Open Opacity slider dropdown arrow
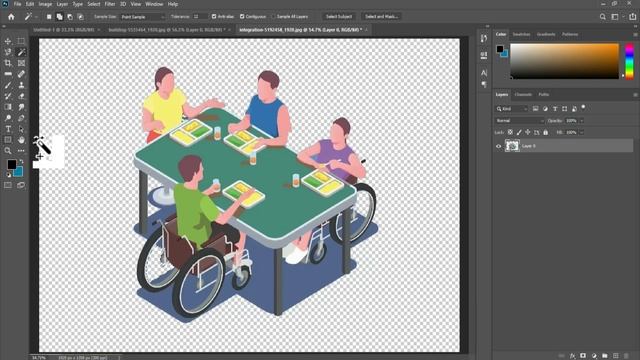Image resolution: width=640 pixels, height=360 pixels. click(582, 121)
